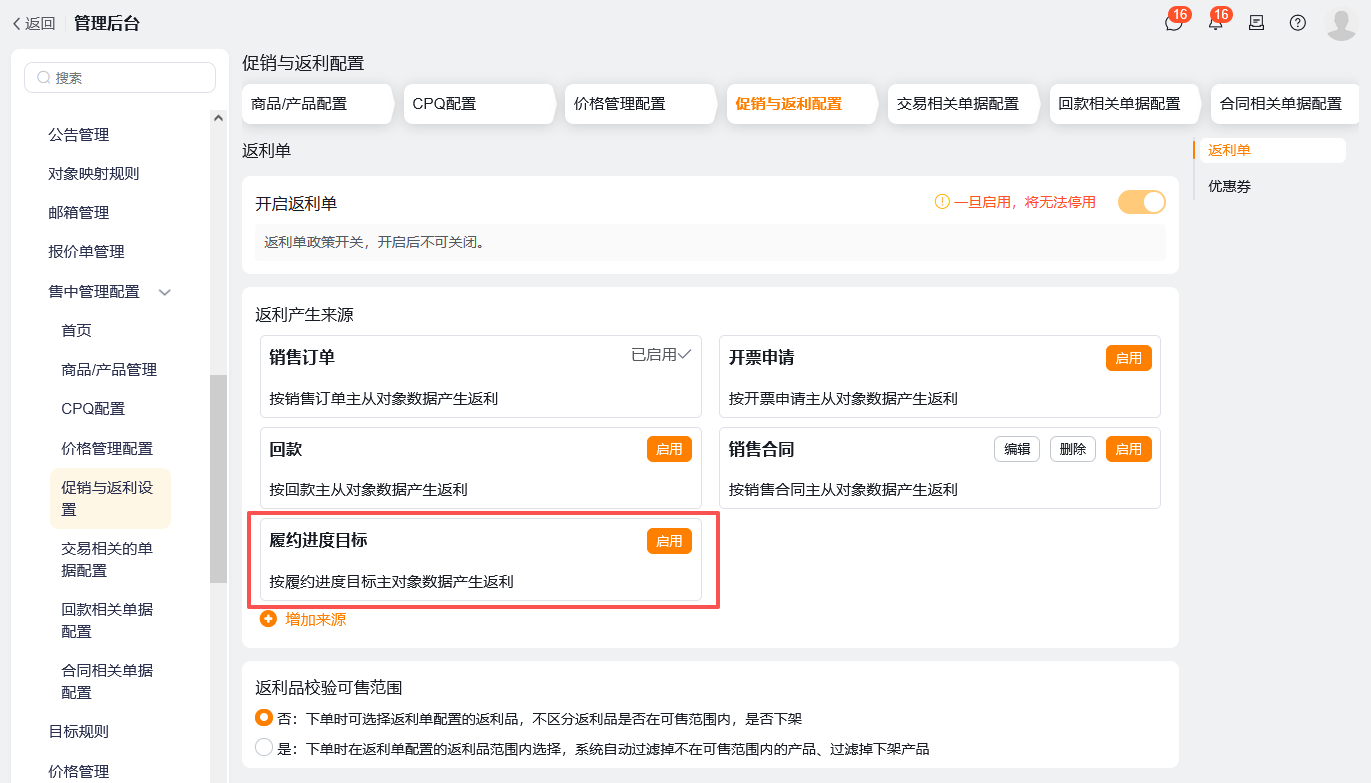Click the back arrow 返回
The height and width of the screenshot is (783, 1371).
point(34,23)
